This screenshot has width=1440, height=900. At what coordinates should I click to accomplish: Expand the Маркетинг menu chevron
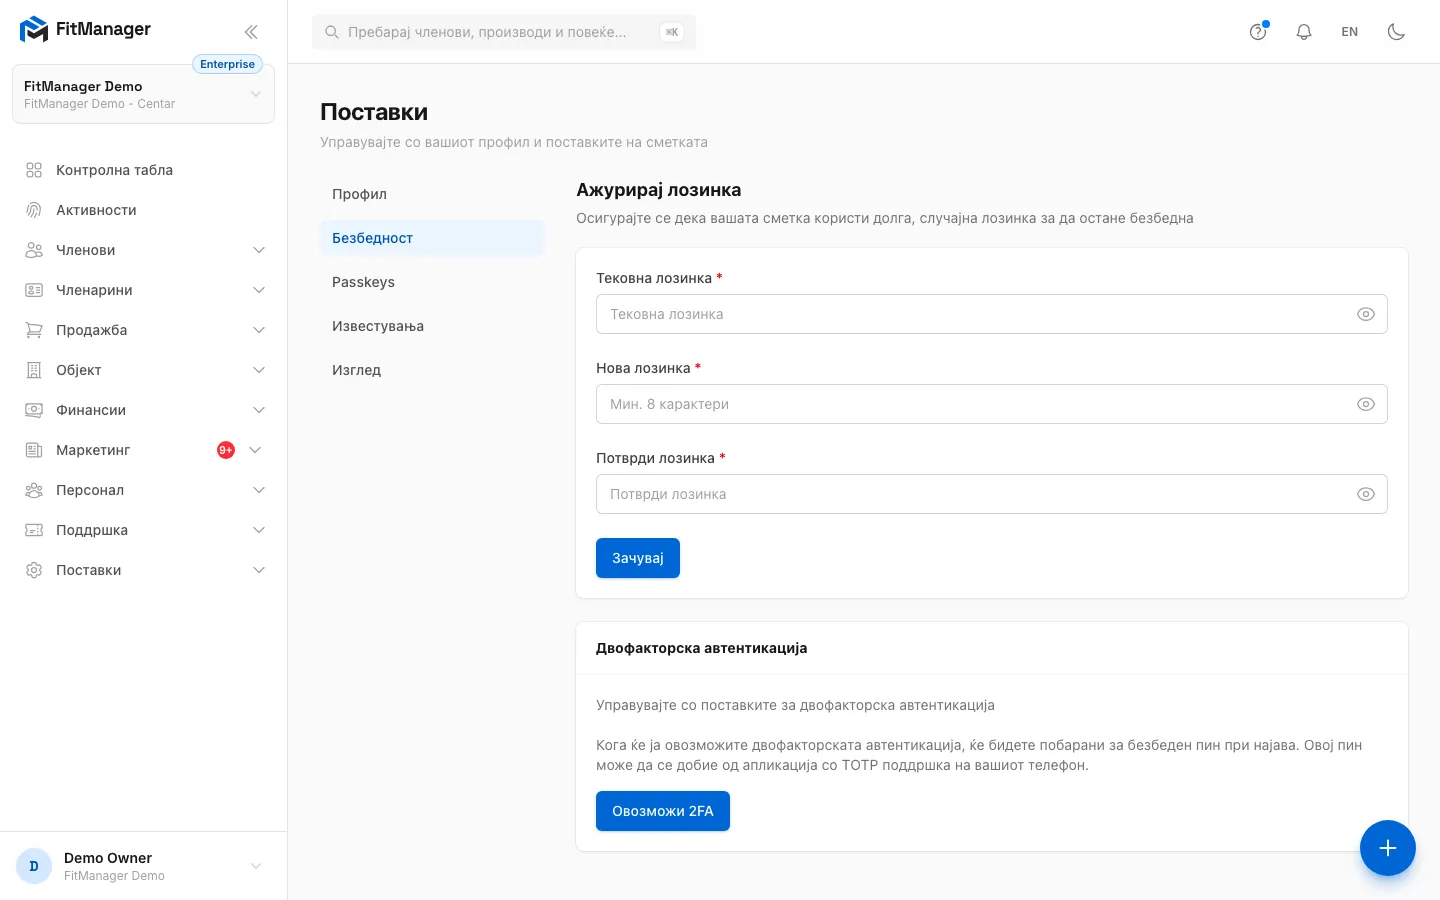pyautogui.click(x=255, y=450)
